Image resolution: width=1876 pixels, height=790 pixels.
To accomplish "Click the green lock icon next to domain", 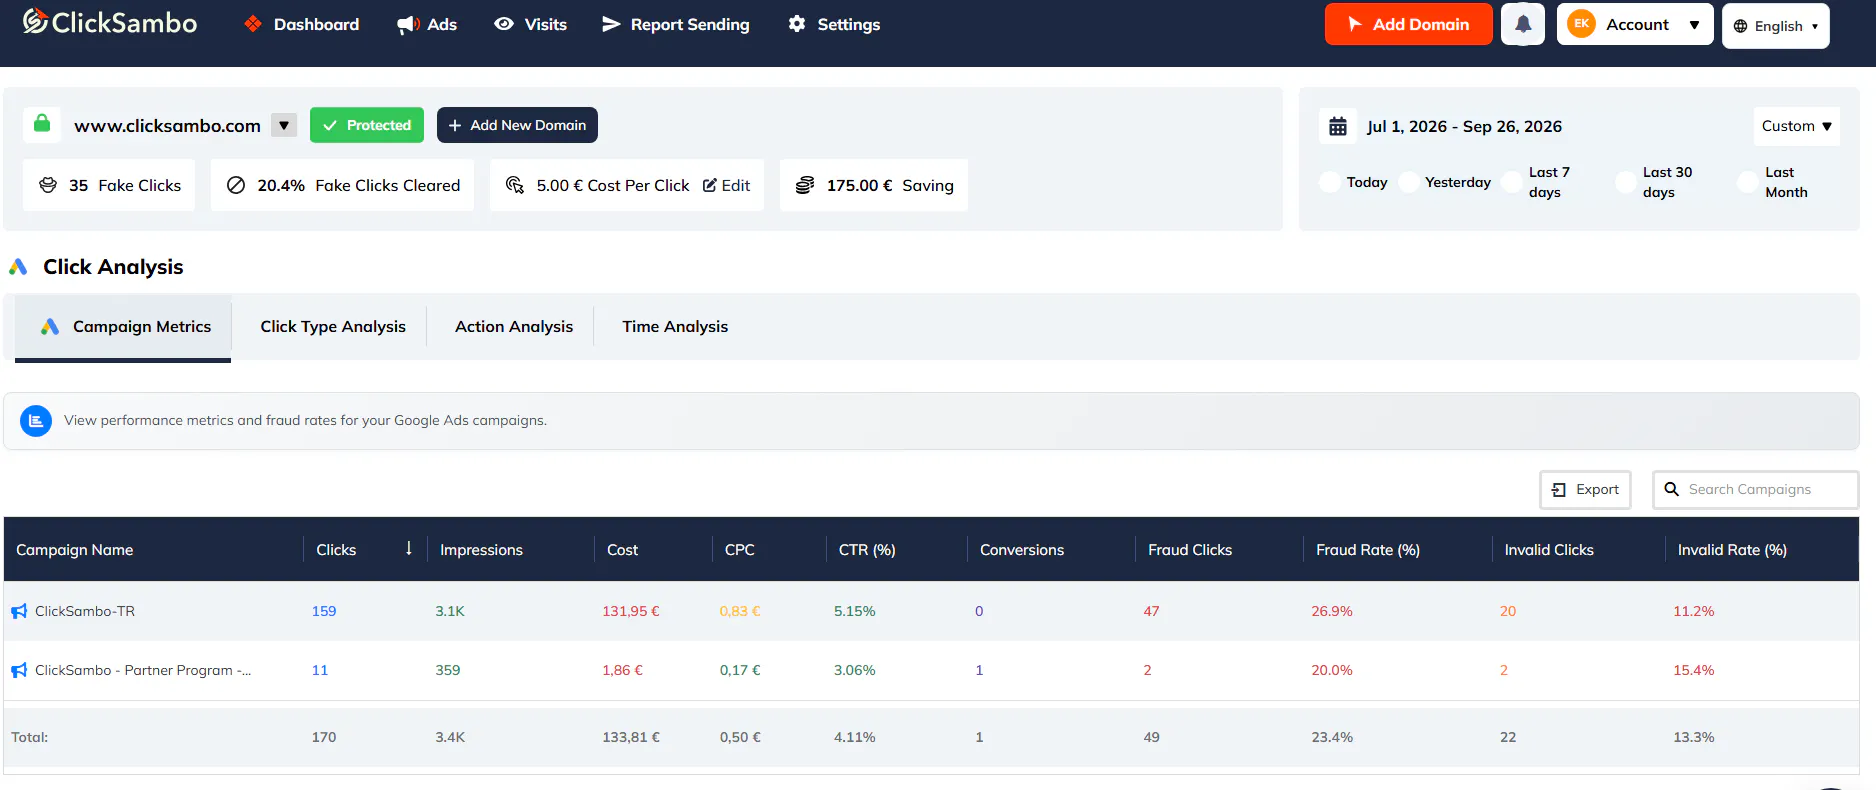I will coord(42,124).
